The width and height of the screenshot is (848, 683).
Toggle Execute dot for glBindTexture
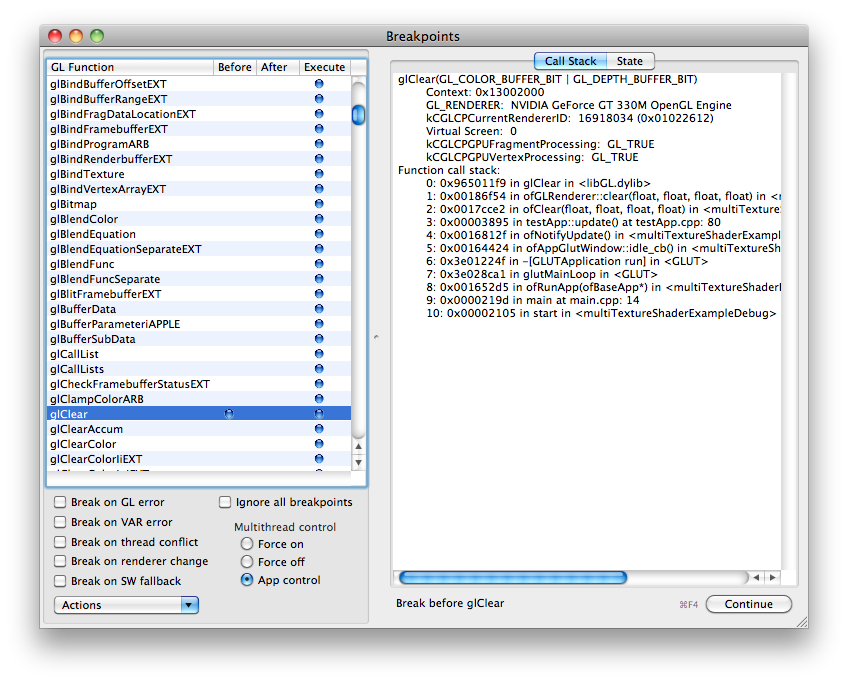(319, 174)
